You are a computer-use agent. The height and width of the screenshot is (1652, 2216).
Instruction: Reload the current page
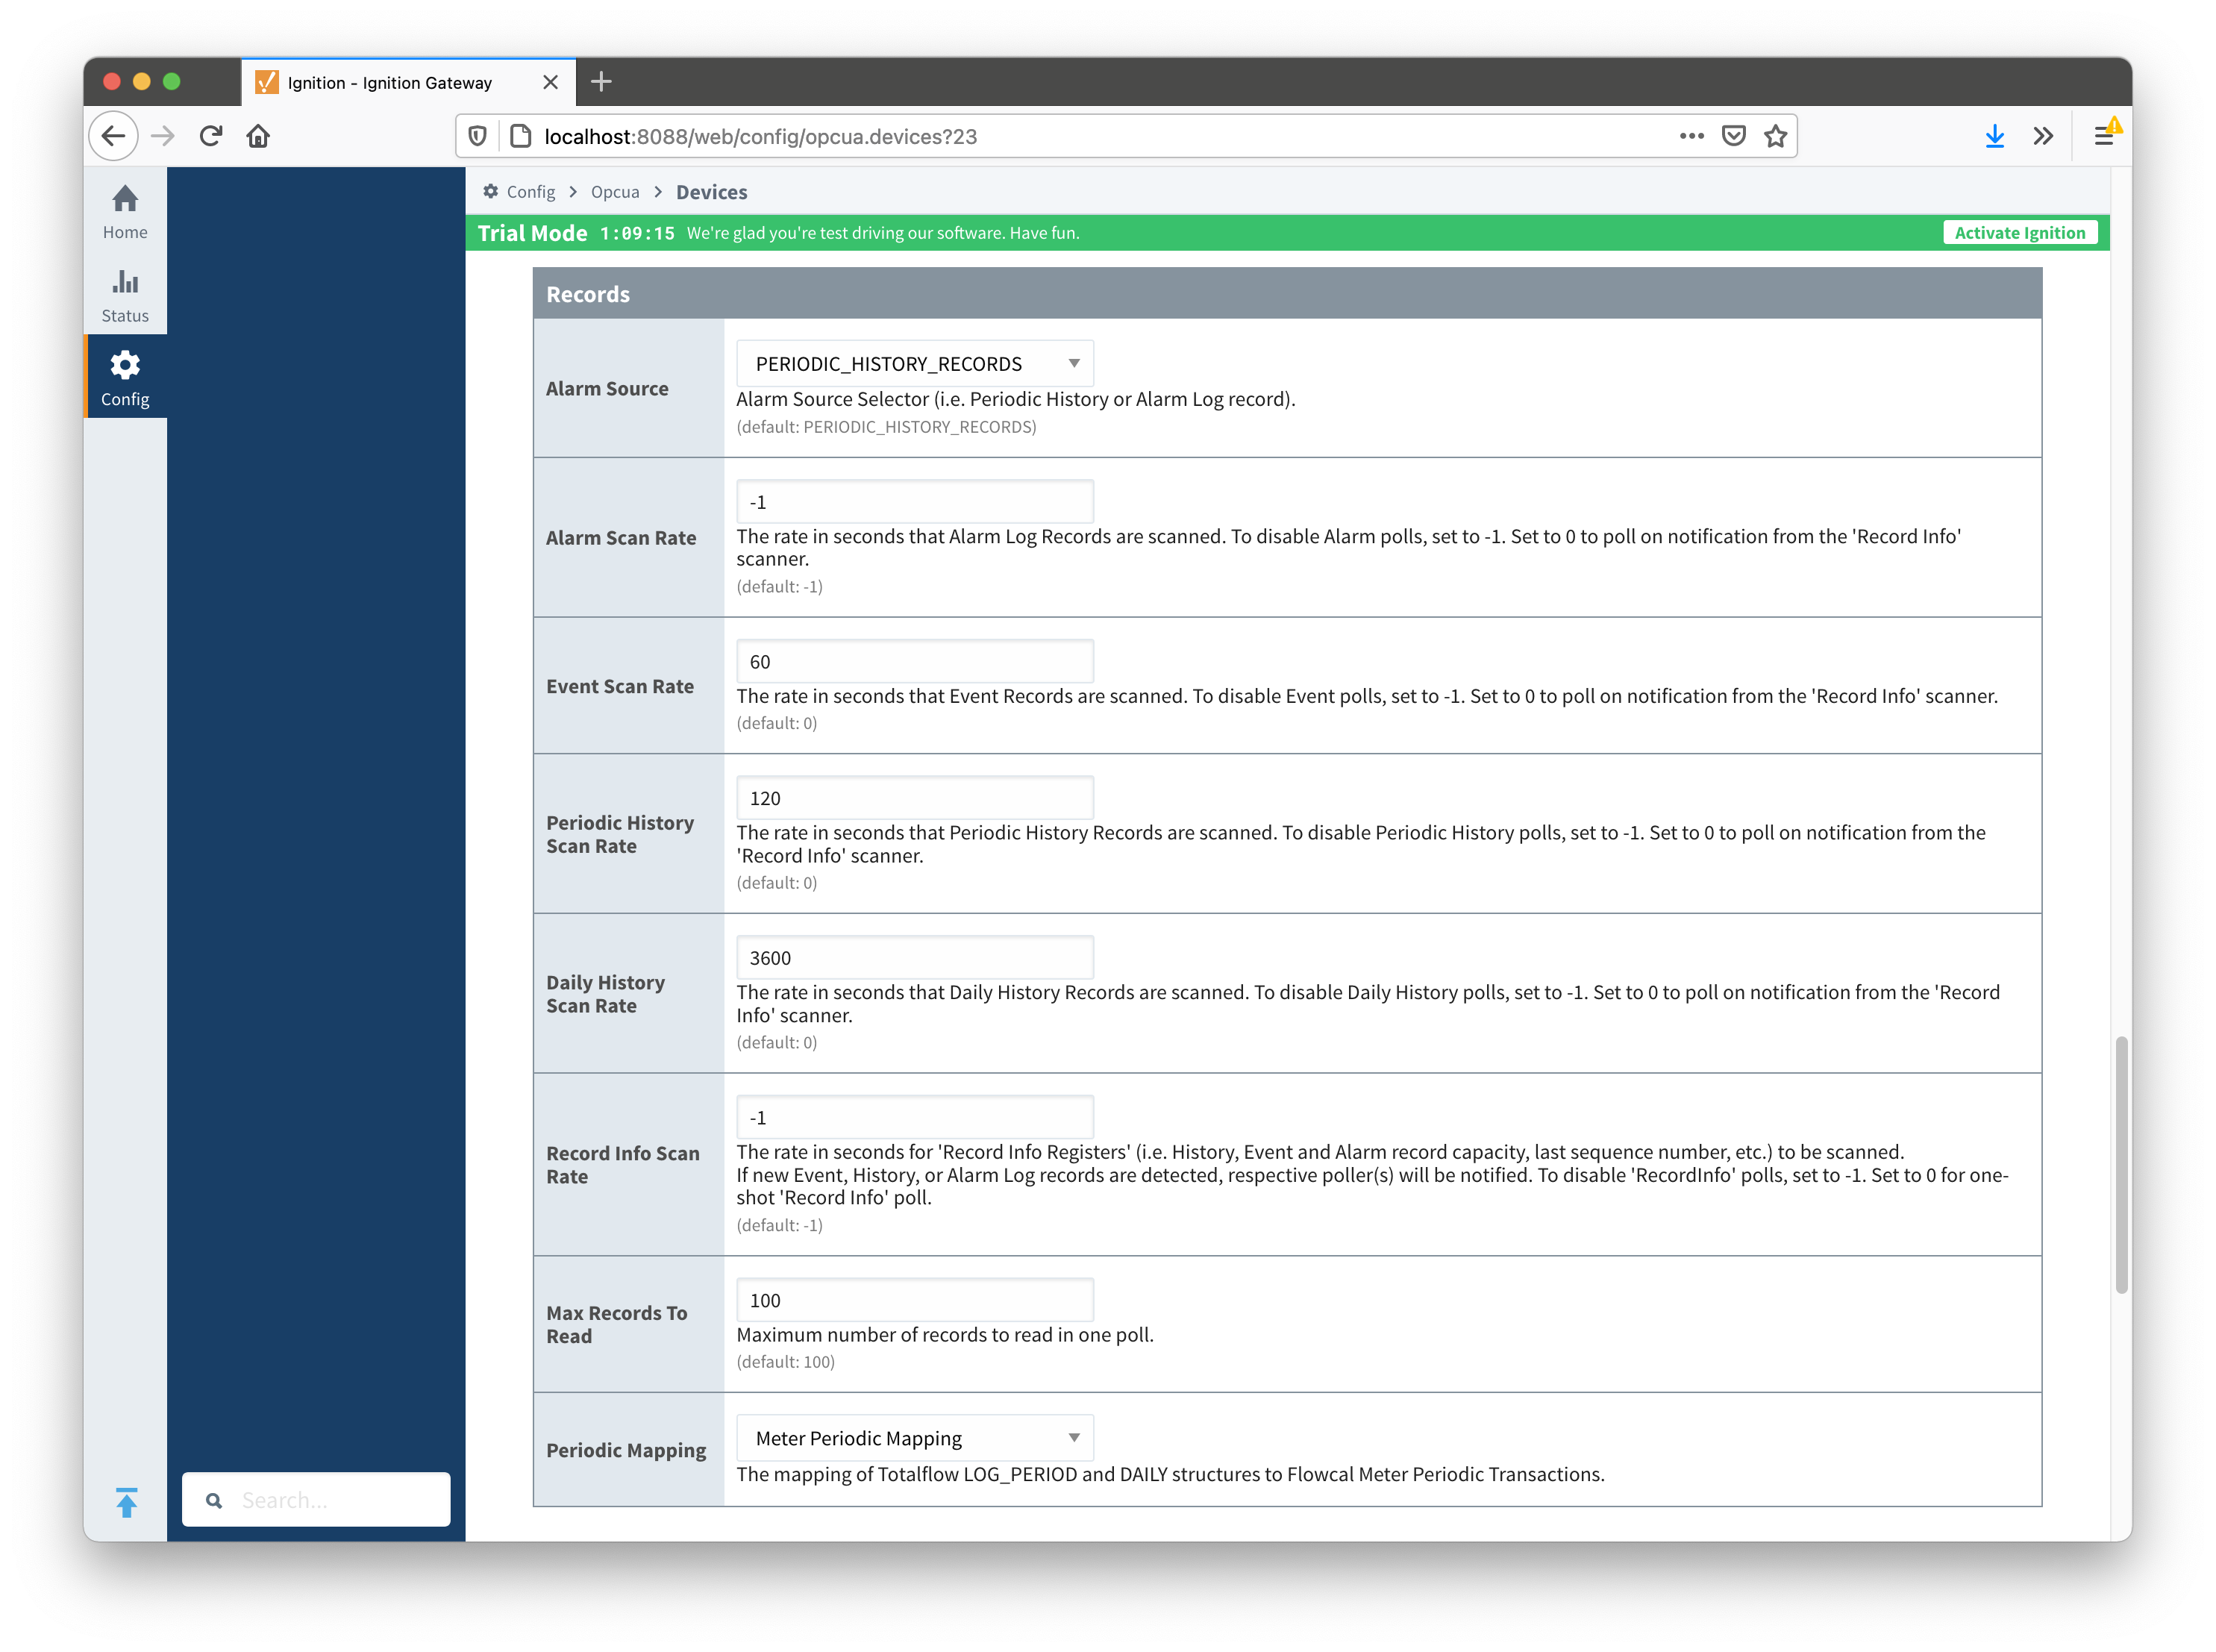coord(210,136)
